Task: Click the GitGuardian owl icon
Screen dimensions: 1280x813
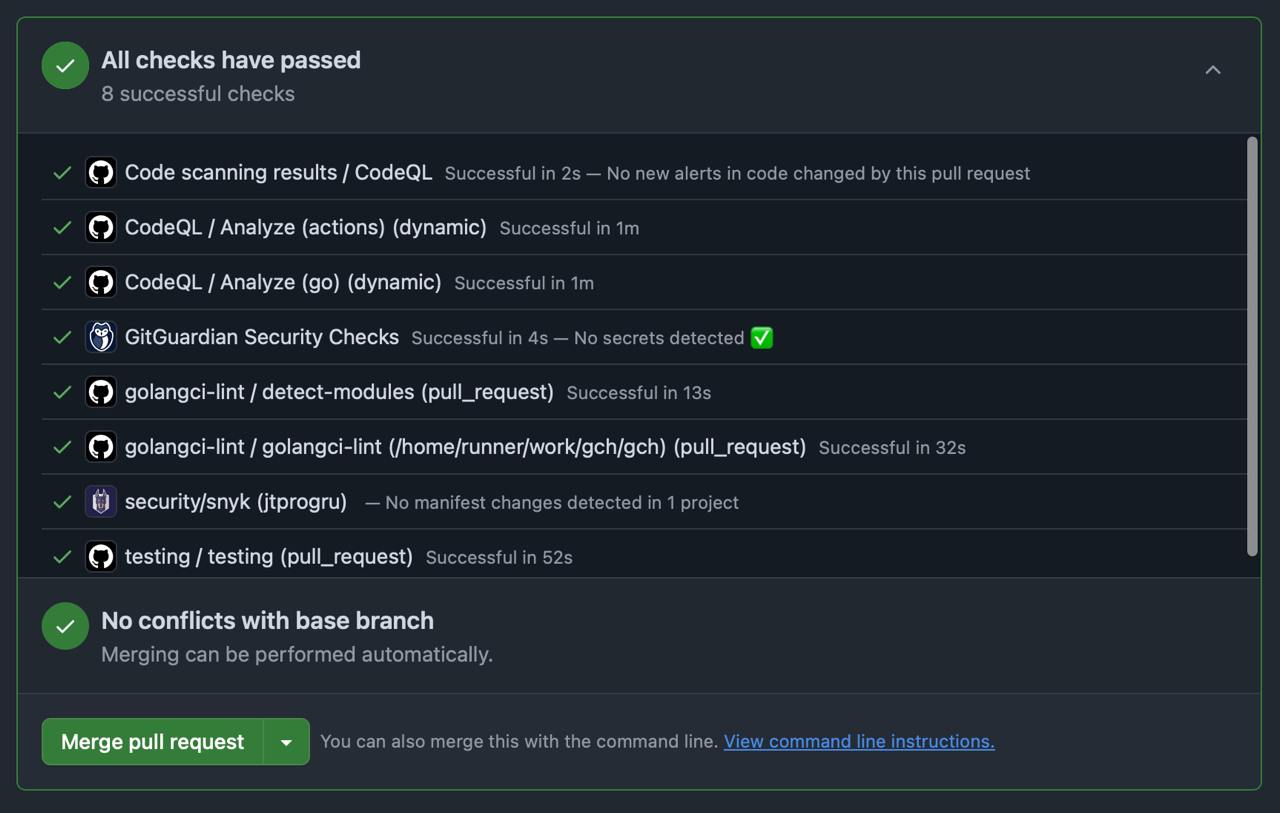Action: (x=100, y=337)
